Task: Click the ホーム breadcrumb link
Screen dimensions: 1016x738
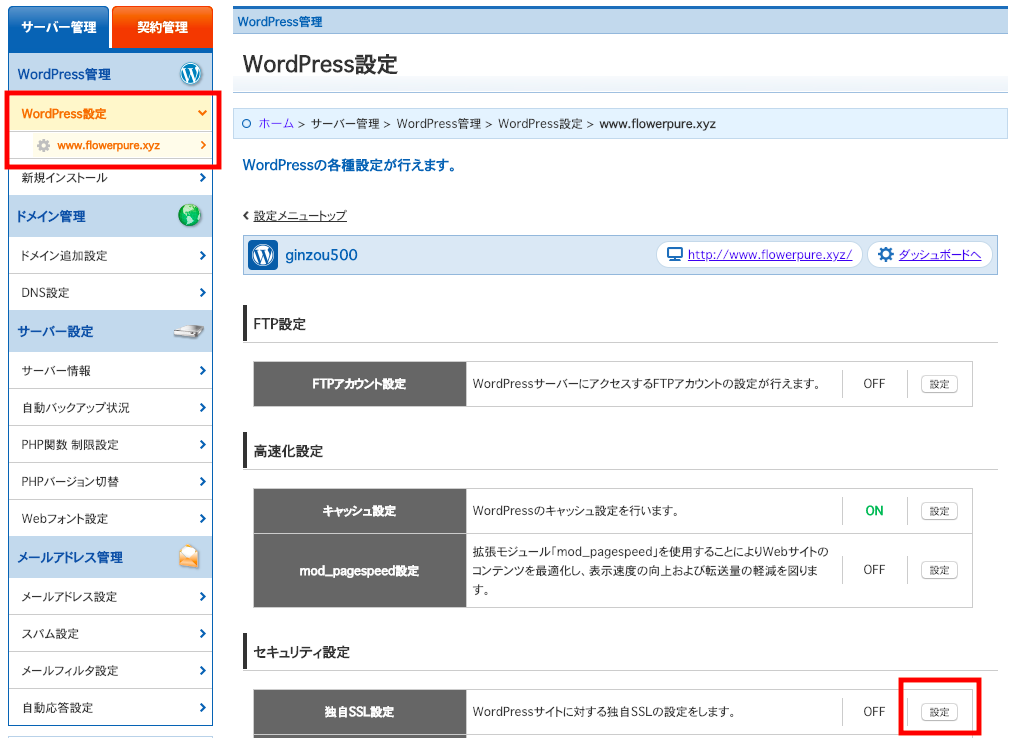Action: (276, 124)
